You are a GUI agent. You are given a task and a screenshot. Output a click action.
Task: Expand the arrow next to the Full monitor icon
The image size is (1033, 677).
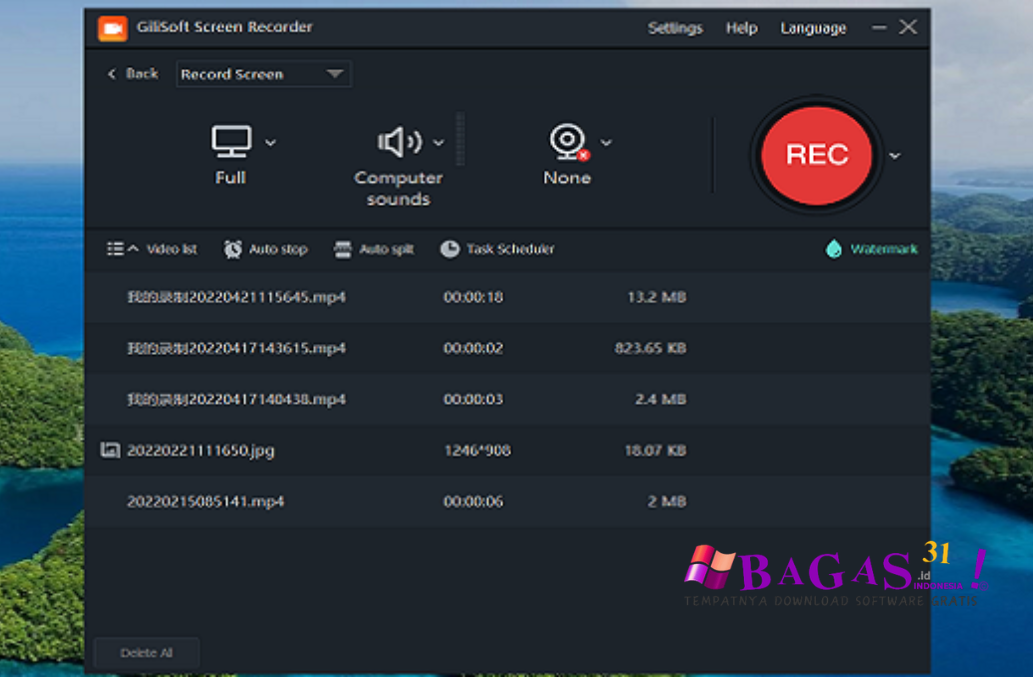(271, 142)
